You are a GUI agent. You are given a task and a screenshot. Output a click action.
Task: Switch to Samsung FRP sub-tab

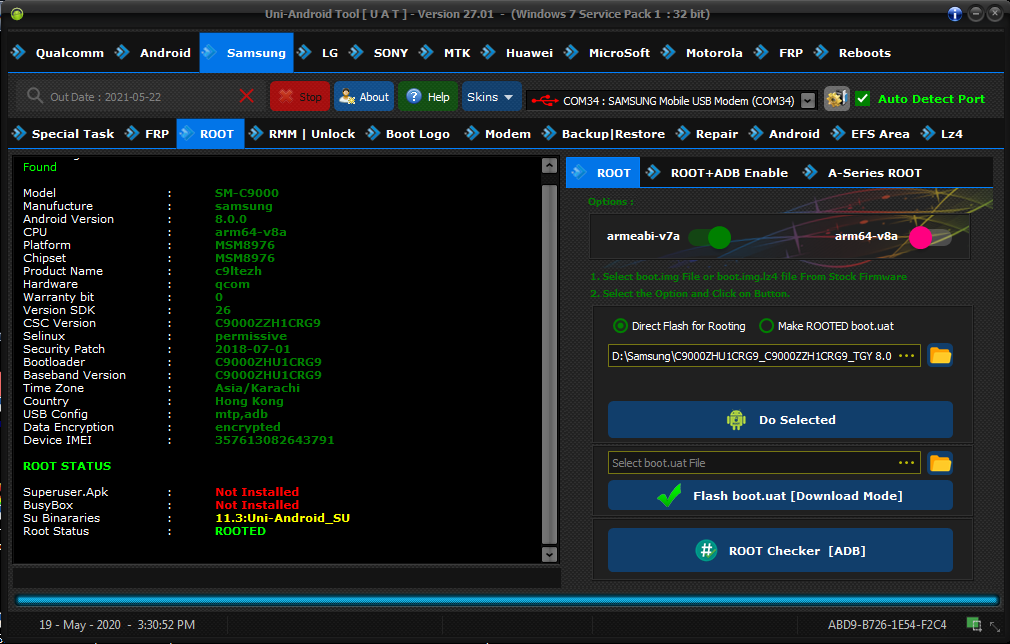(148, 134)
